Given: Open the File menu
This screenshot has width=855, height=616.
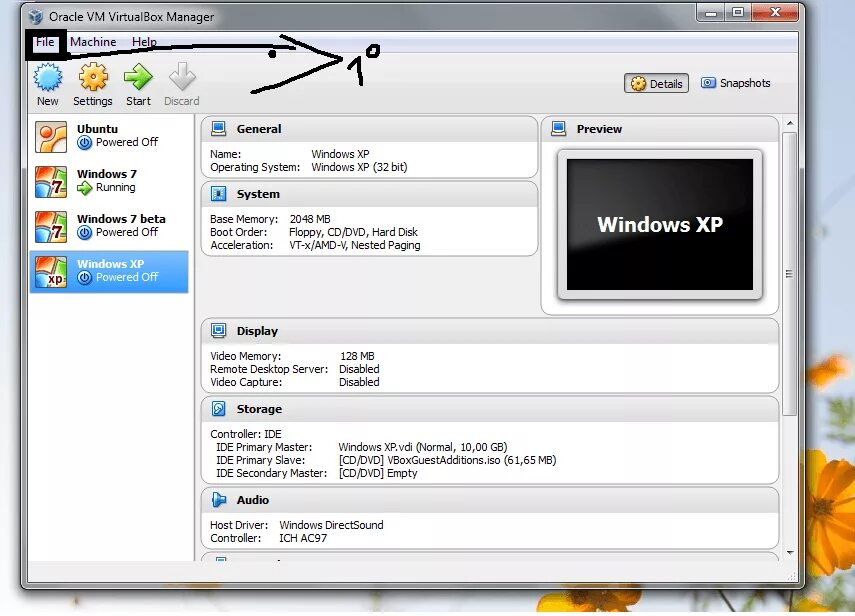Looking at the screenshot, I should [x=45, y=42].
